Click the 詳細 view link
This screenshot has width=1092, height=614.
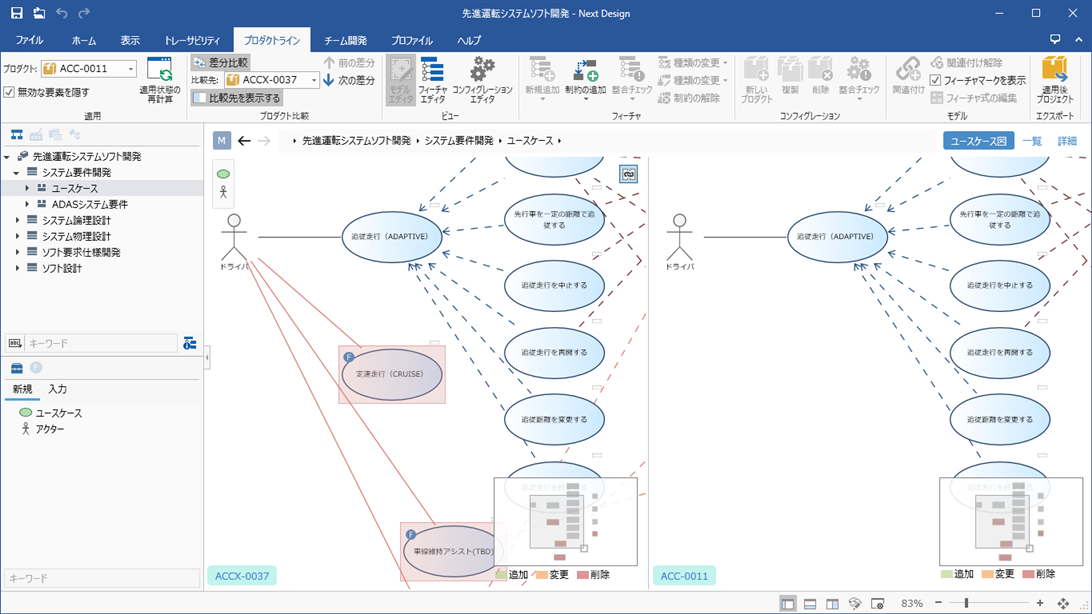pyautogui.click(x=1067, y=141)
